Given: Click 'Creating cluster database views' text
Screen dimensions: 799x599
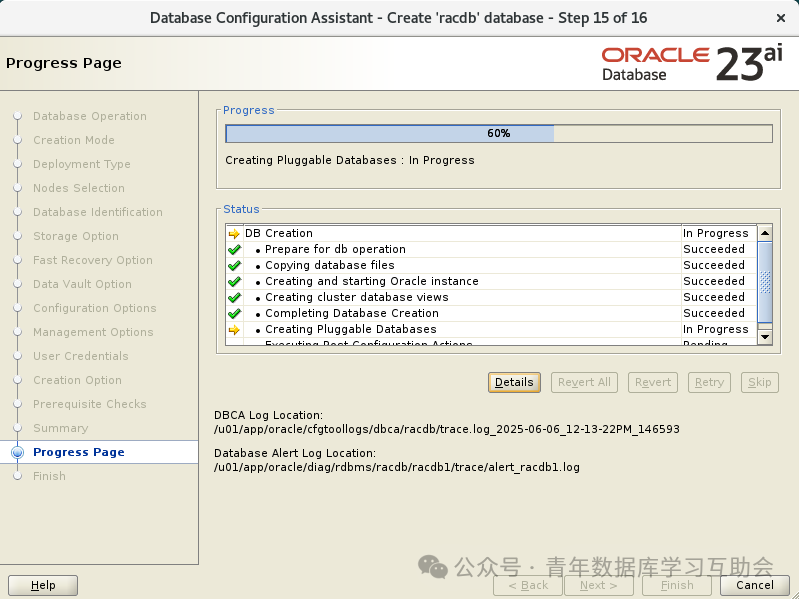Looking at the screenshot, I should [x=357, y=297].
